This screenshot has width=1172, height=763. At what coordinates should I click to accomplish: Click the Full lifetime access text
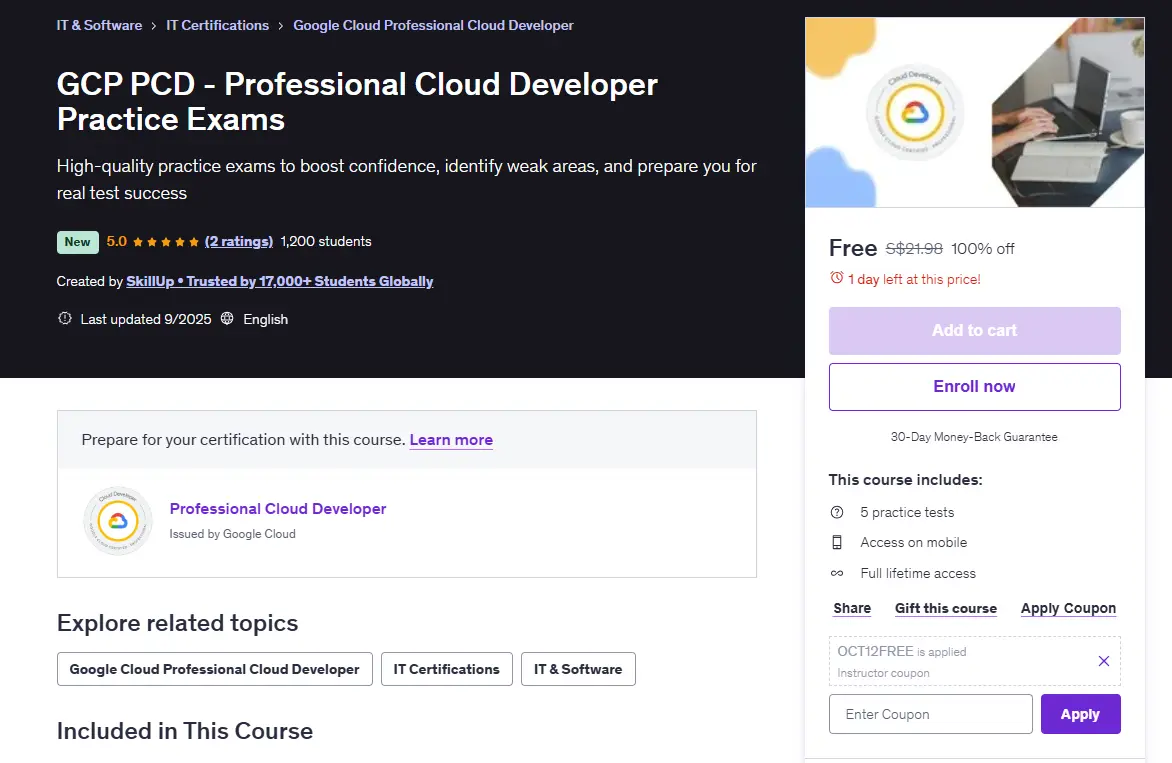pyautogui.click(x=918, y=573)
